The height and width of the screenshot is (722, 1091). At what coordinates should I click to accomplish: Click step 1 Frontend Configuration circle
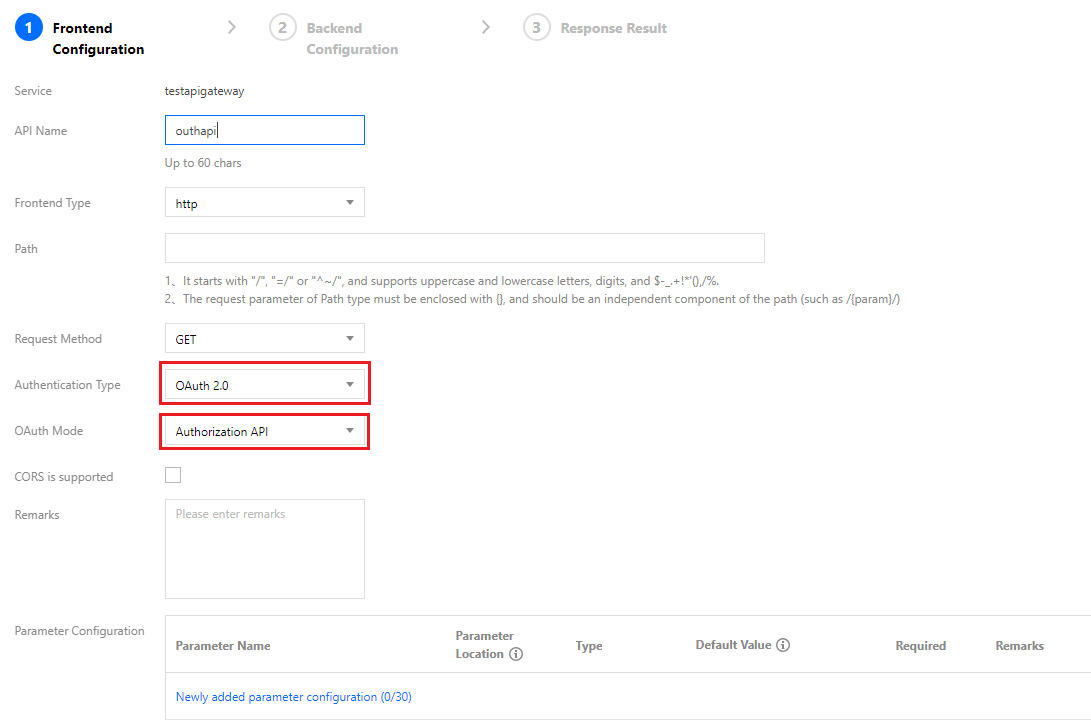pyautogui.click(x=28, y=28)
